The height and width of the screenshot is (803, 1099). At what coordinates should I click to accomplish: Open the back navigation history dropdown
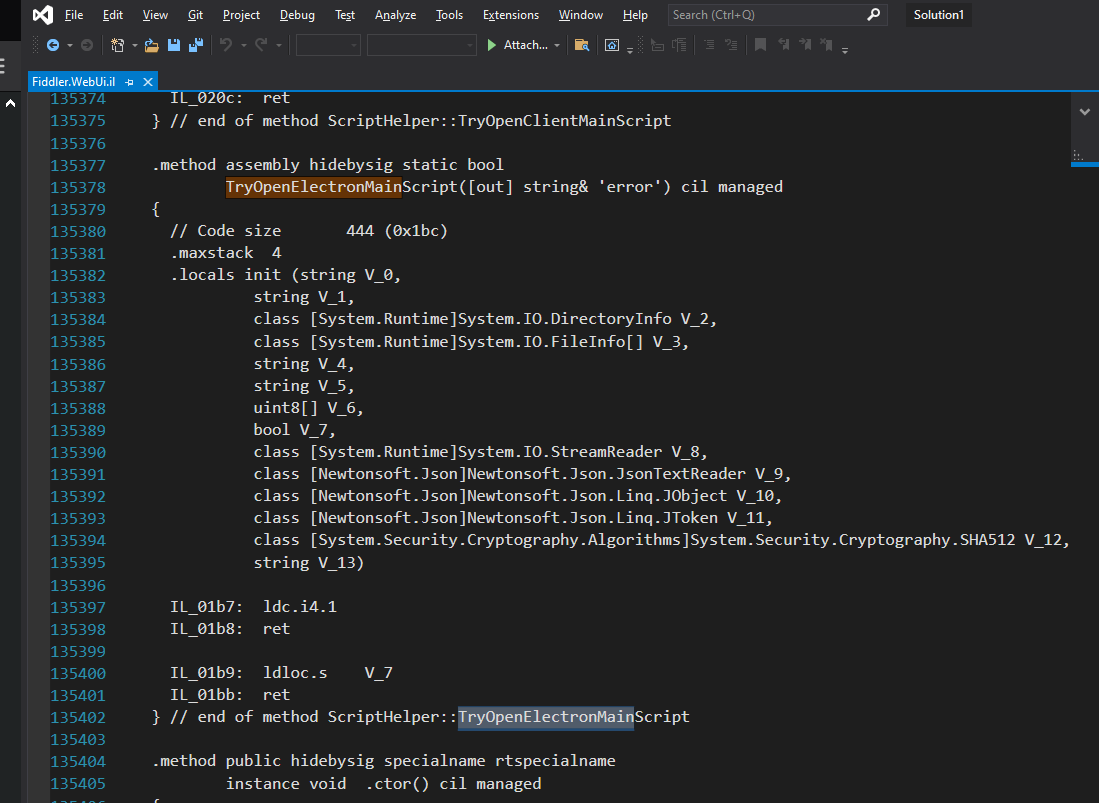(69, 46)
